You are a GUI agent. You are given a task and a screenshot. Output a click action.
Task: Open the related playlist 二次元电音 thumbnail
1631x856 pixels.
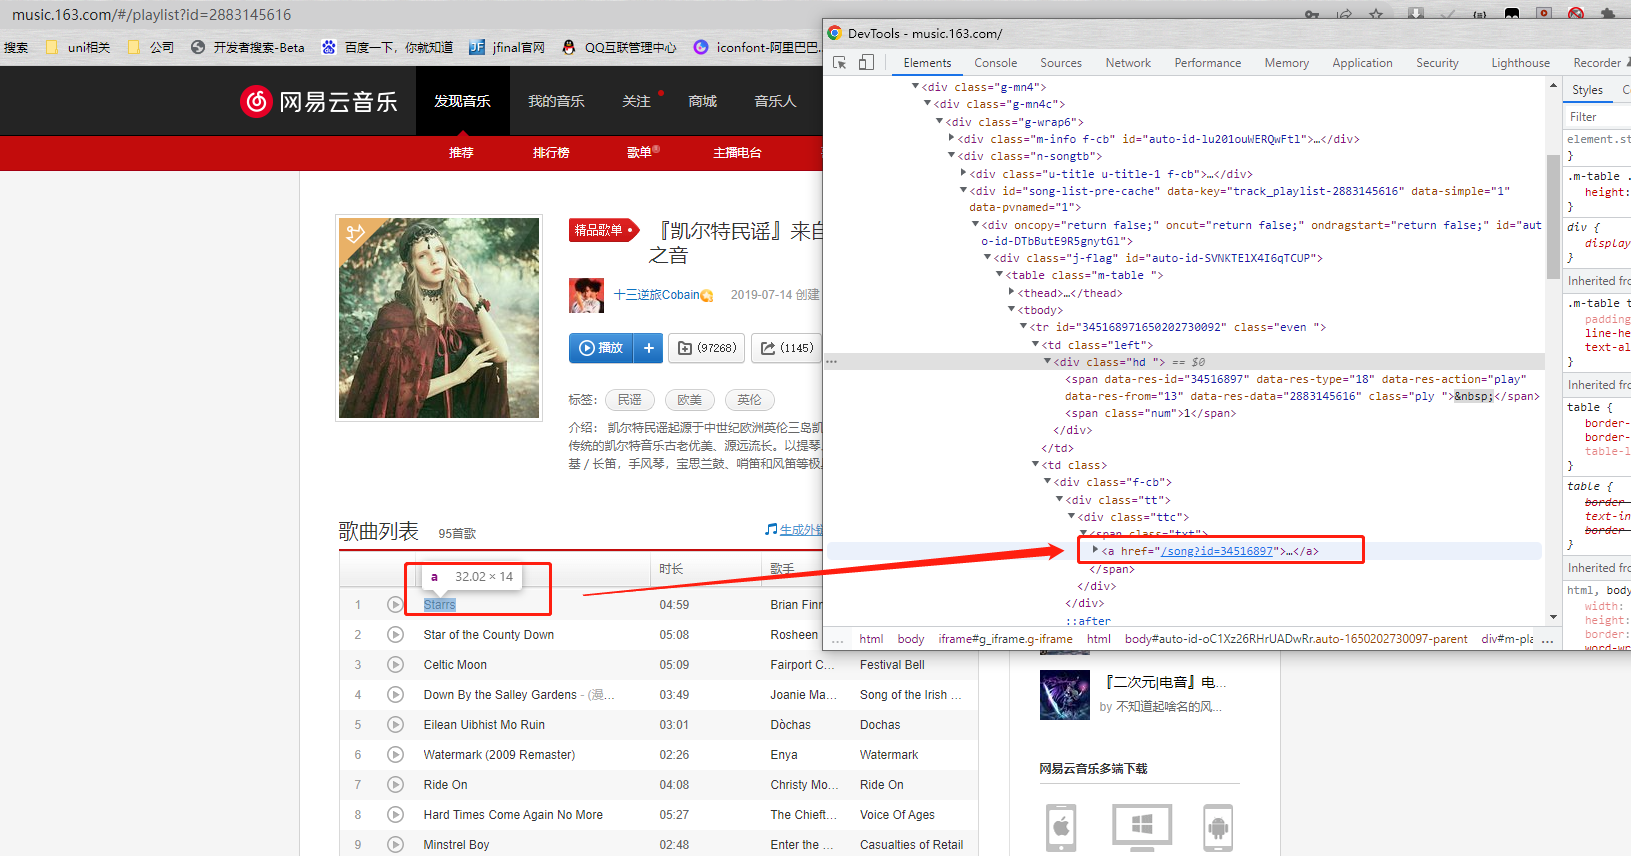coord(1064,695)
